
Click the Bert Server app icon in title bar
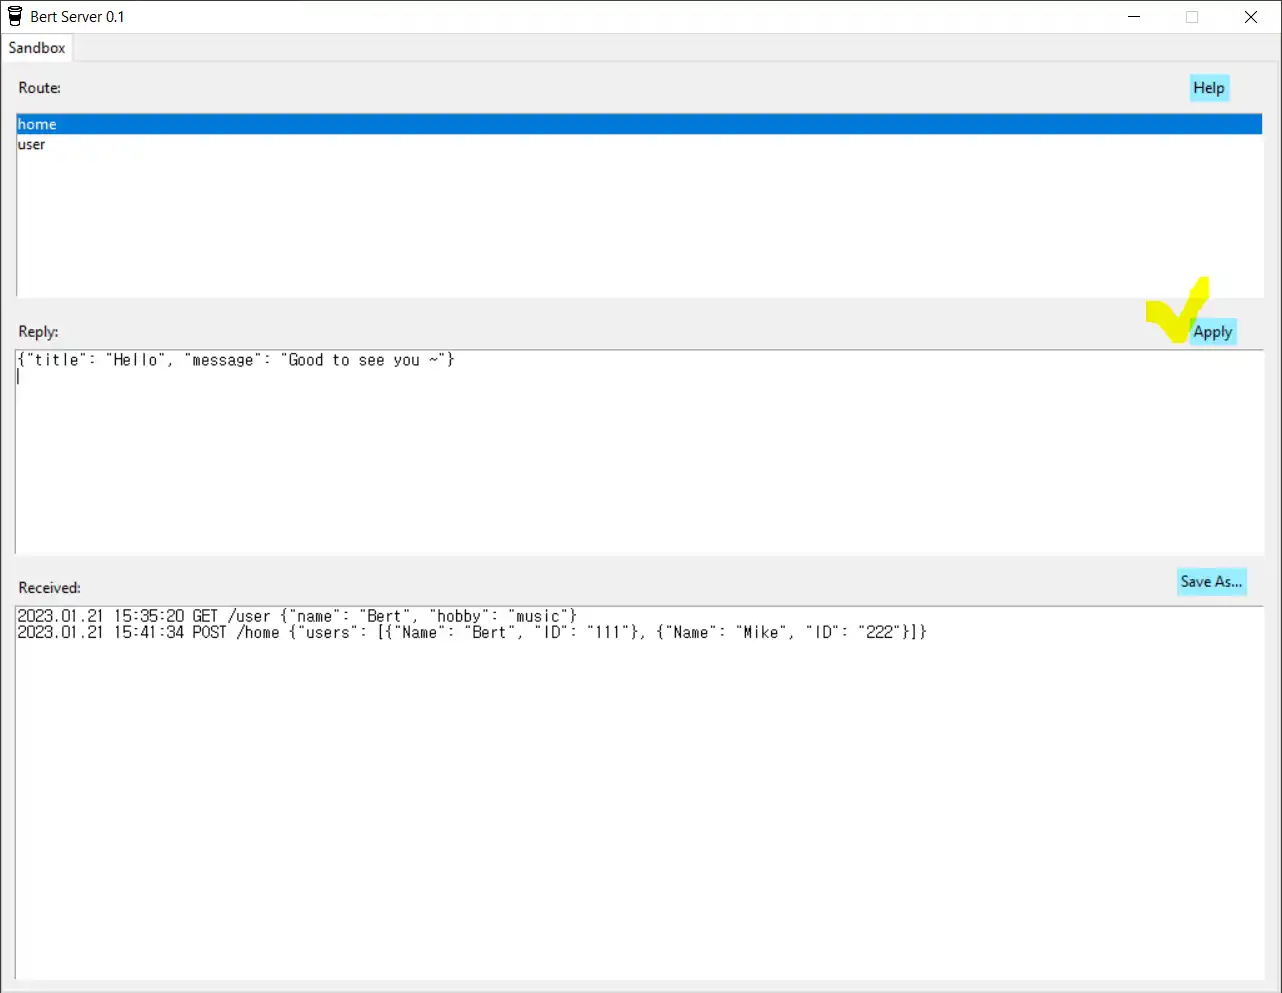(x=15, y=16)
